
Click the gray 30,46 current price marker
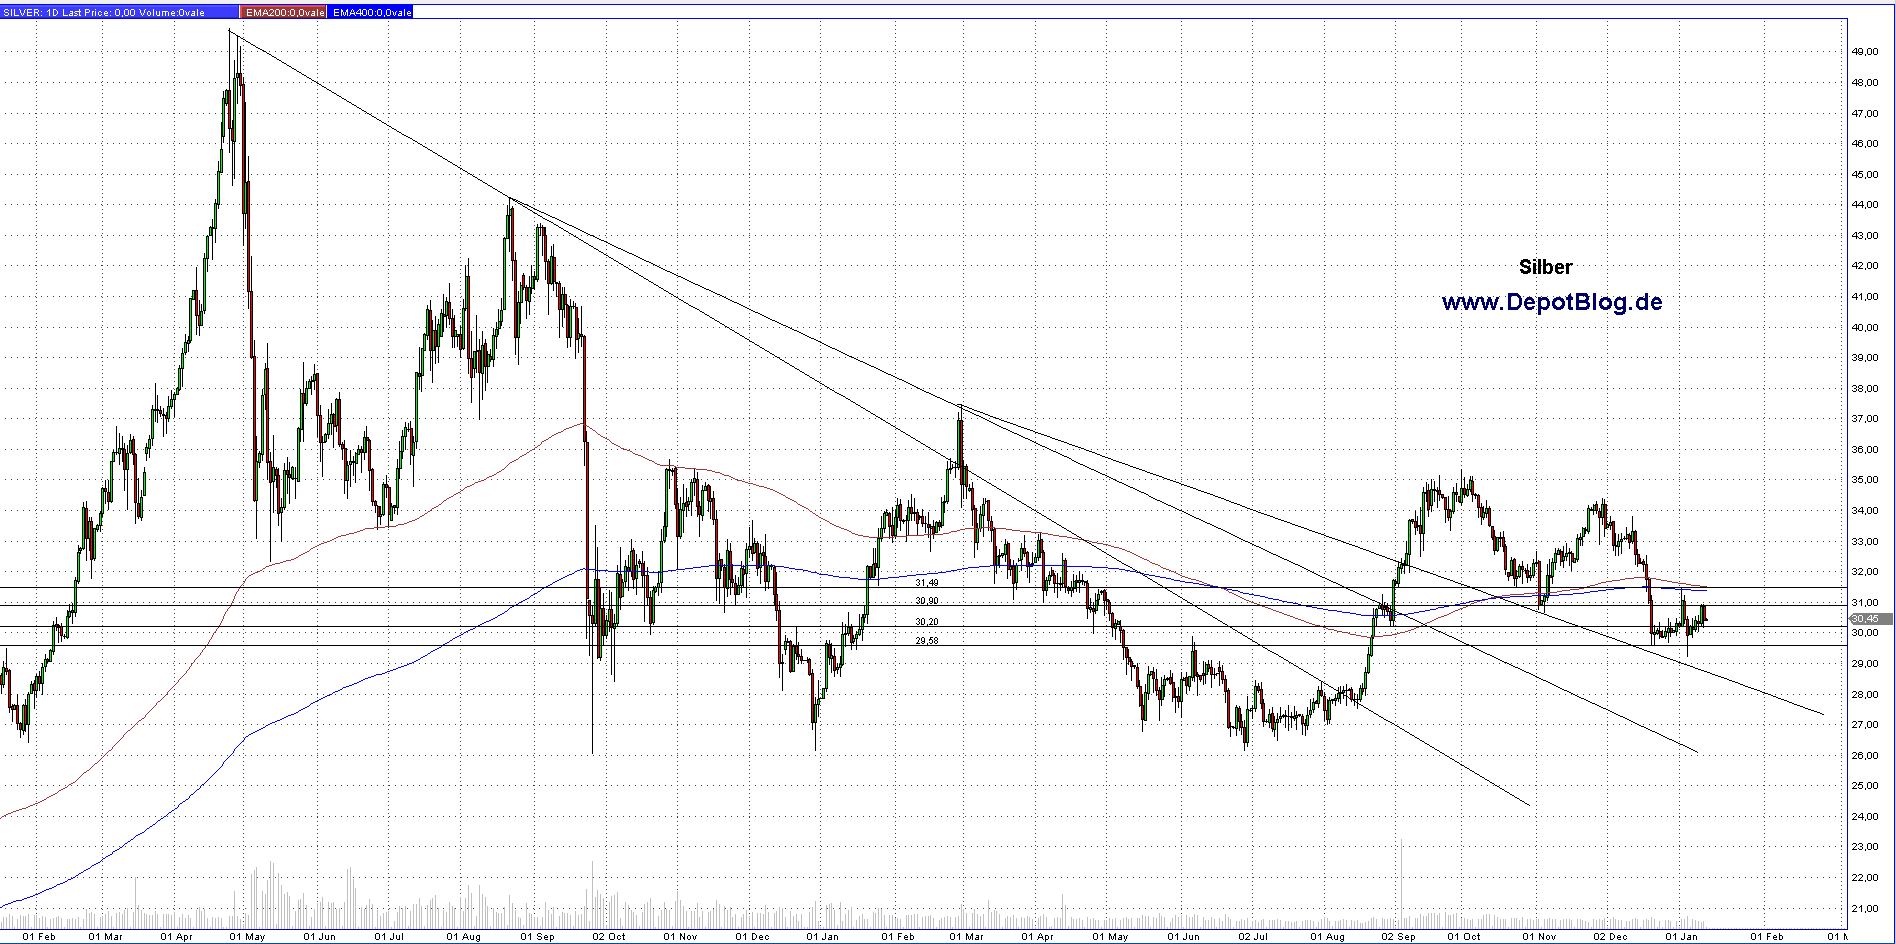click(1865, 619)
